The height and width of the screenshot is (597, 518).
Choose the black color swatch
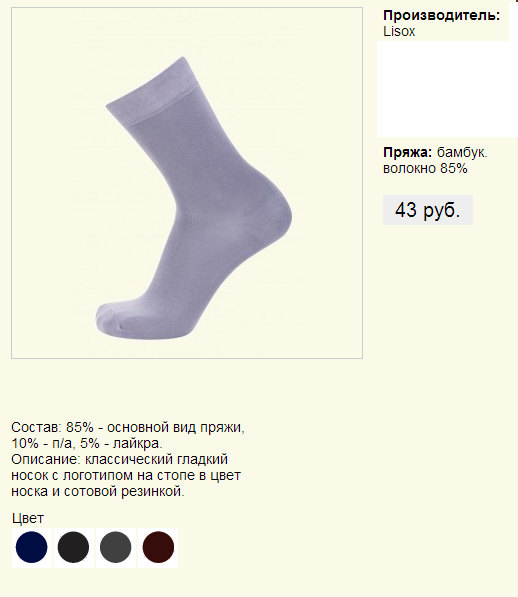point(73,548)
